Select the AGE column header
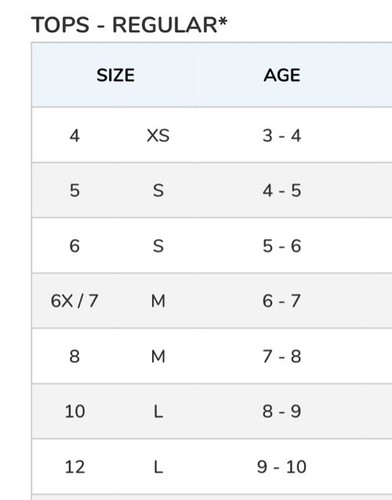Viewport: 392px width, 500px height. (282, 75)
